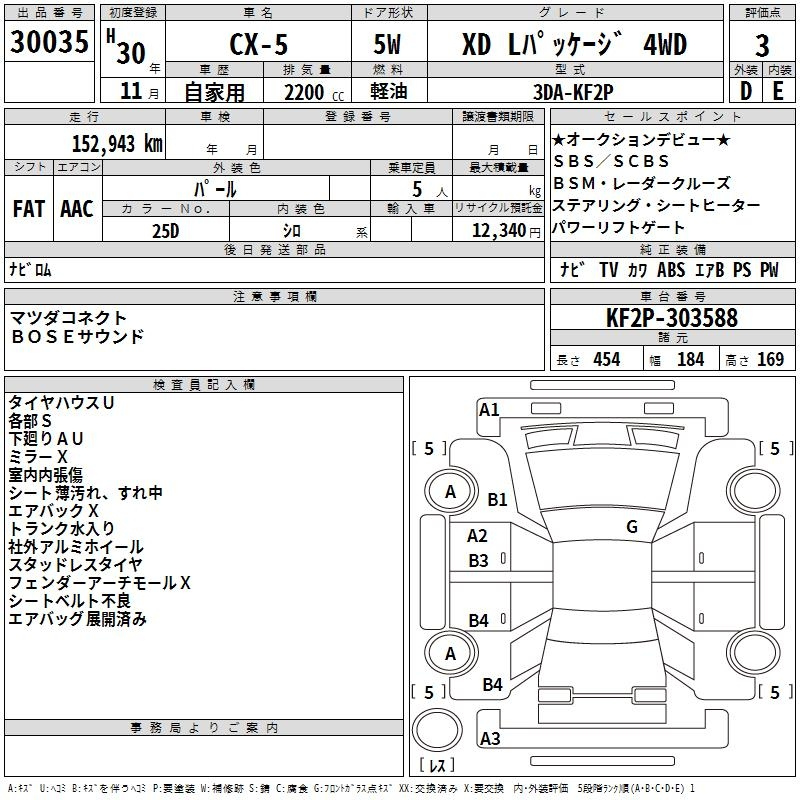The height and width of the screenshot is (800, 800).
Task: Click the interior color シロ
Action: (x=292, y=231)
